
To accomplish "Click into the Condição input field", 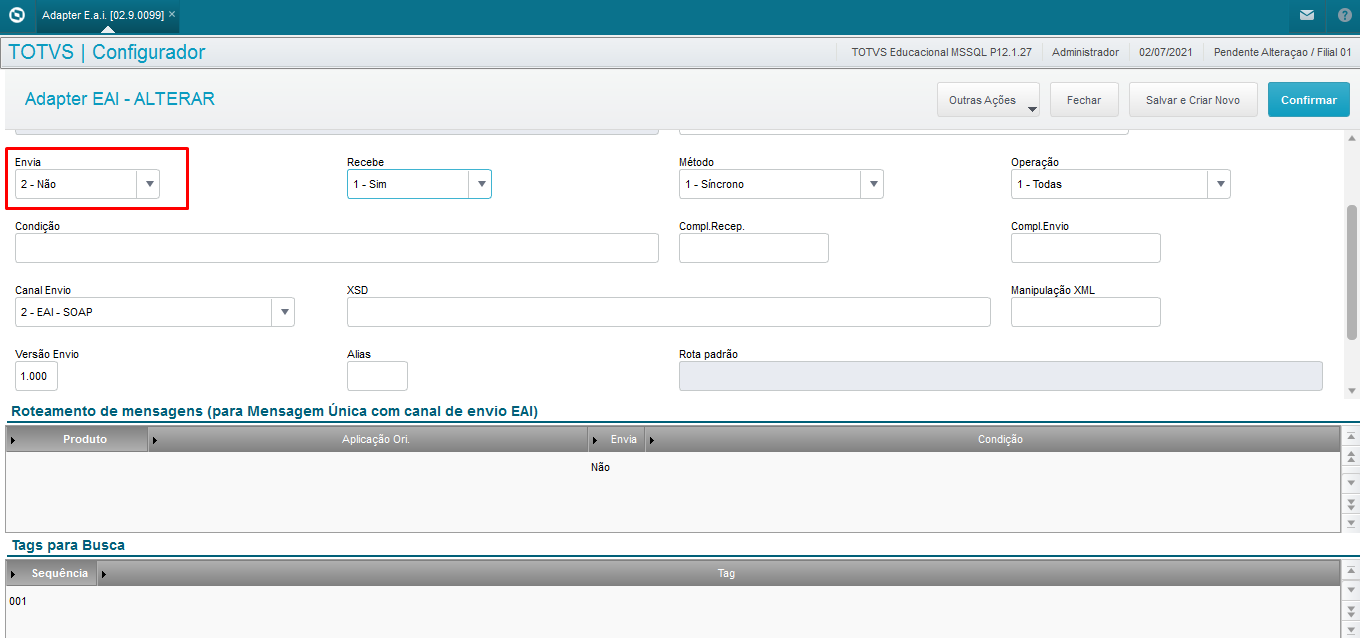I will (x=337, y=248).
